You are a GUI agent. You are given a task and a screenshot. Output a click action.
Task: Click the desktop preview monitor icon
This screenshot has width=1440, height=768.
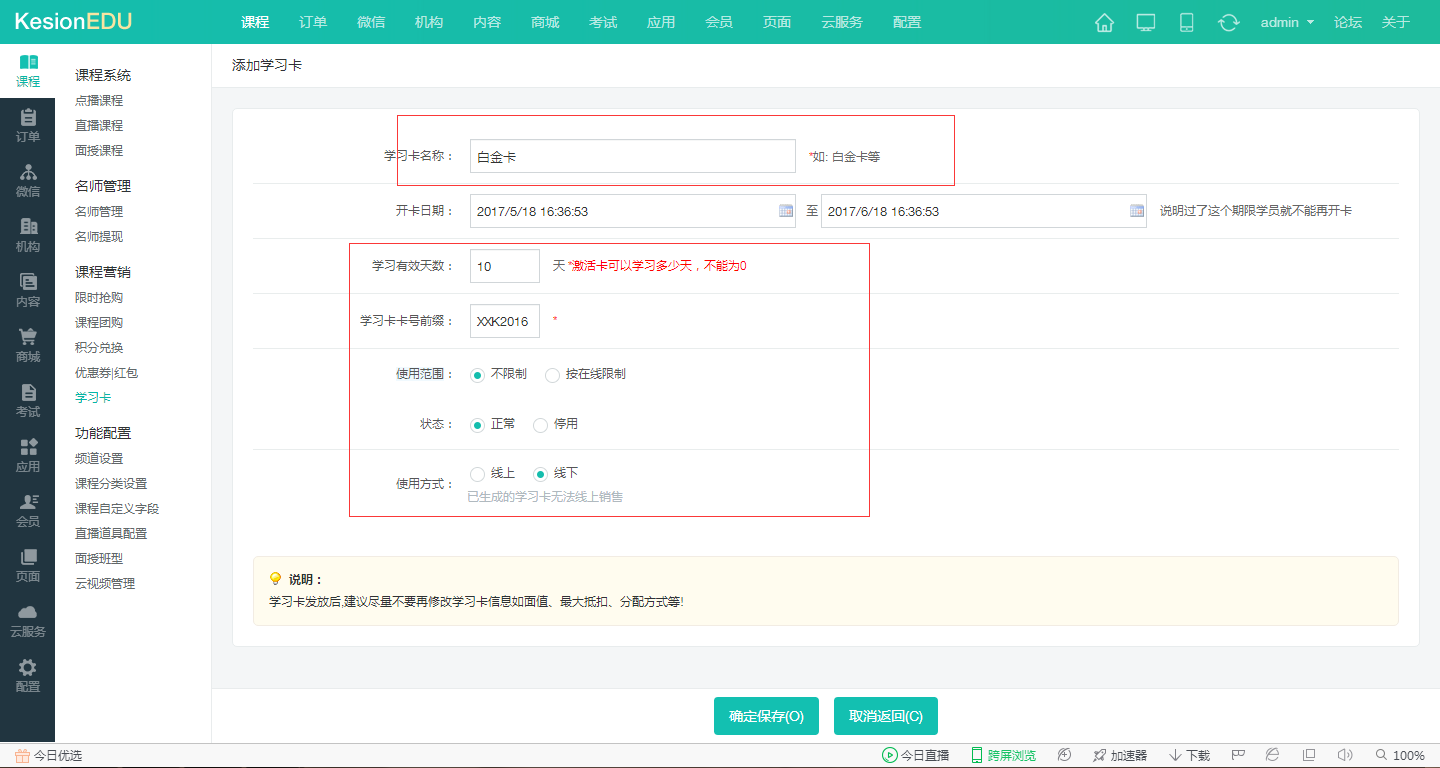click(1145, 21)
